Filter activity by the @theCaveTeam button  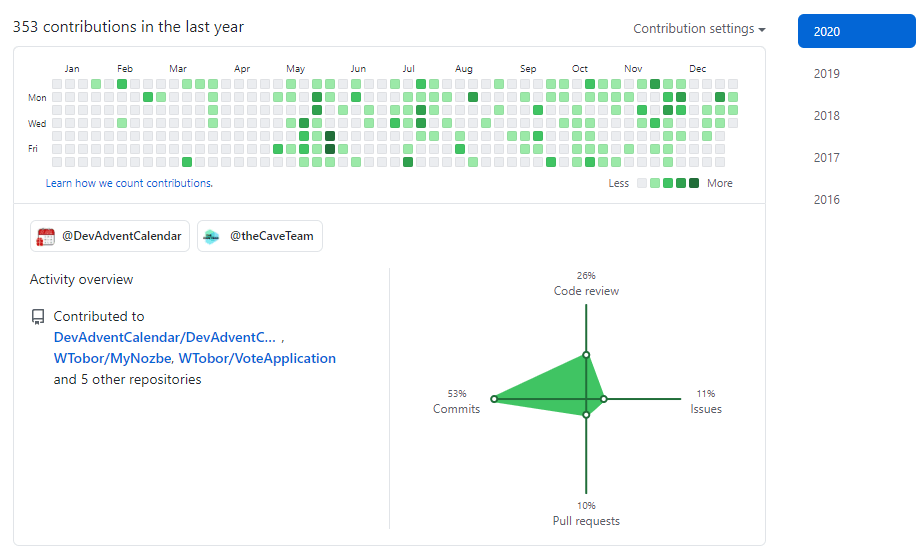pos(260,237)
